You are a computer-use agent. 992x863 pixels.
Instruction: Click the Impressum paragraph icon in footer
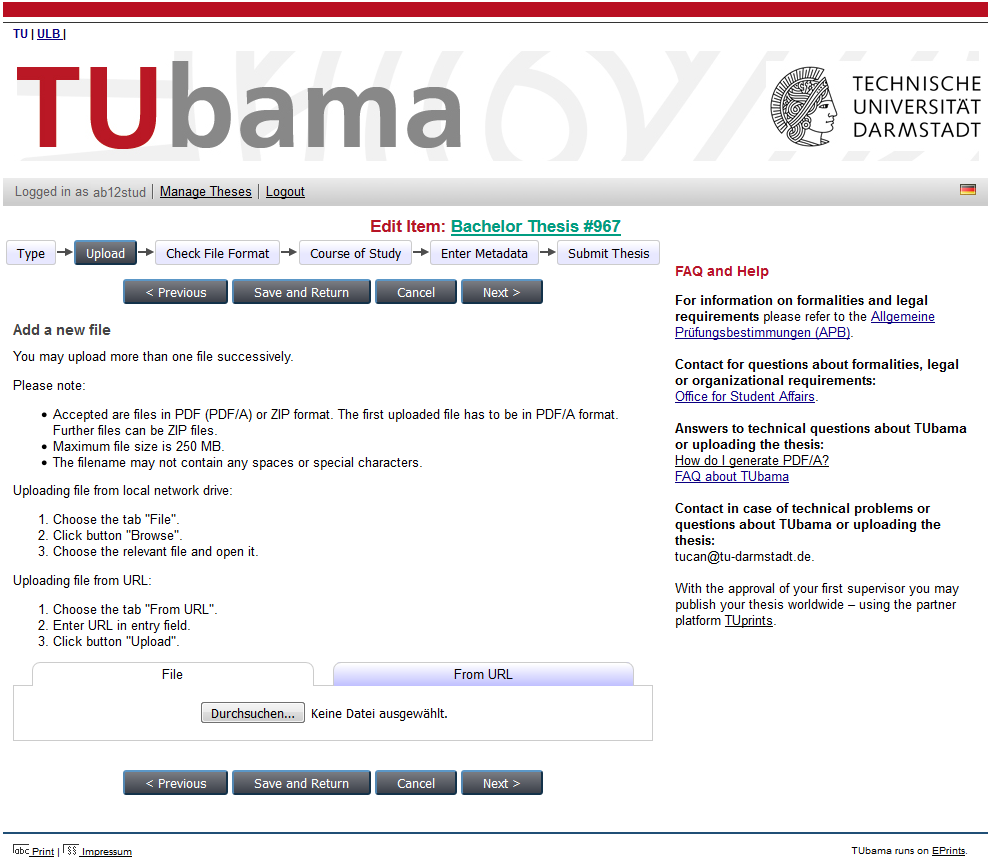click(x=70, y=850)
